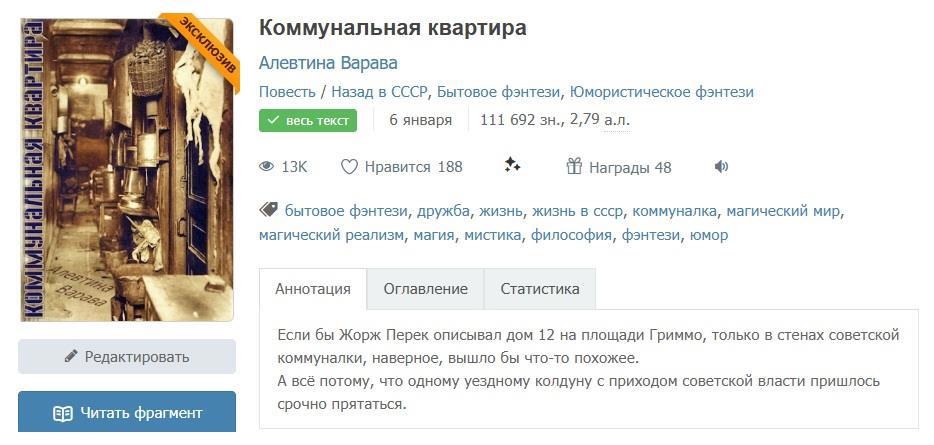The width and height of the screenshot is (934, 445).
Task: Click the sparkle stars icon
Action: tap(513, 166)
